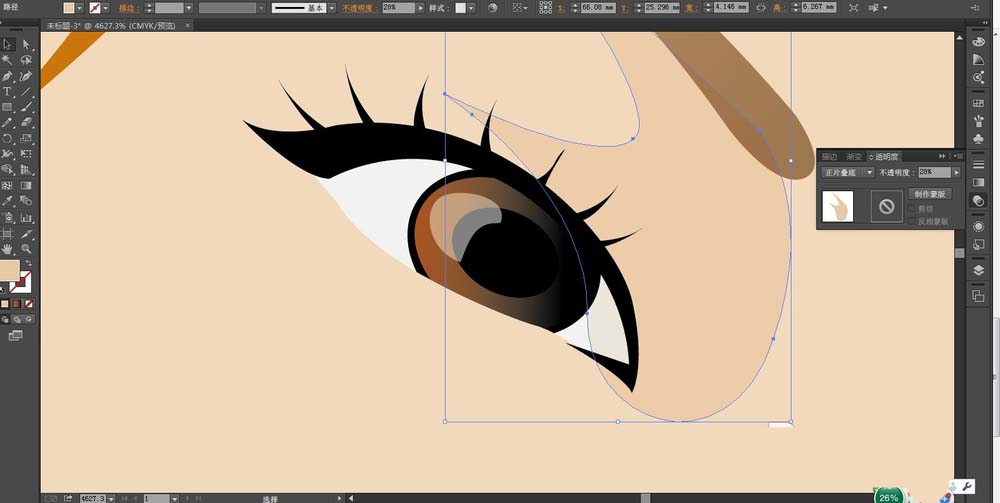Click the 制作蒙版 make mask button
The image size is (1000, 503).
click(x=929, y=194)
